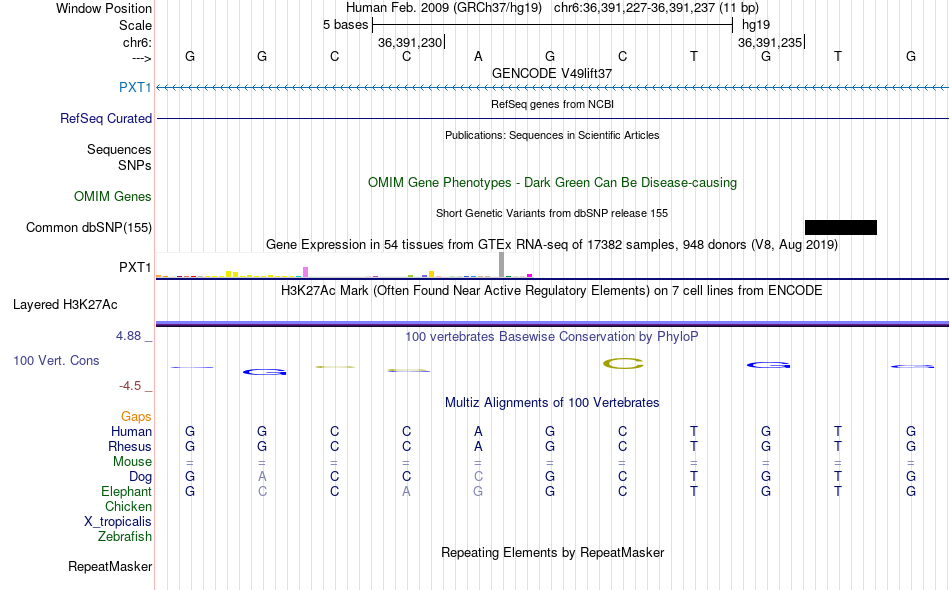Click the Common dbSNP(155) label
950x590 pixels.
click(89, 227)
